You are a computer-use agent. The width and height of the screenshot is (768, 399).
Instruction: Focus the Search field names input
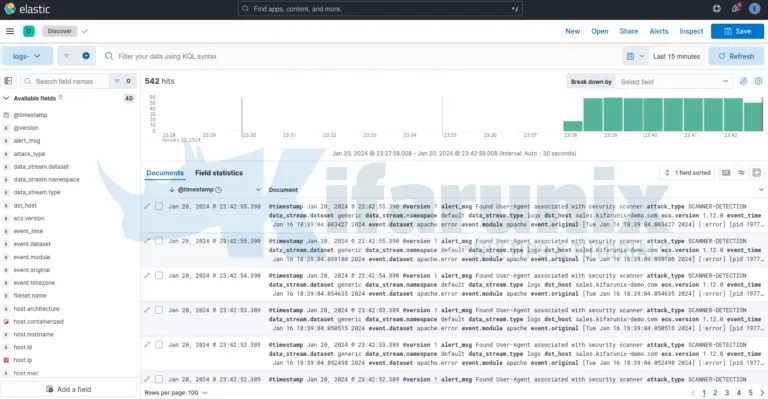65,81
